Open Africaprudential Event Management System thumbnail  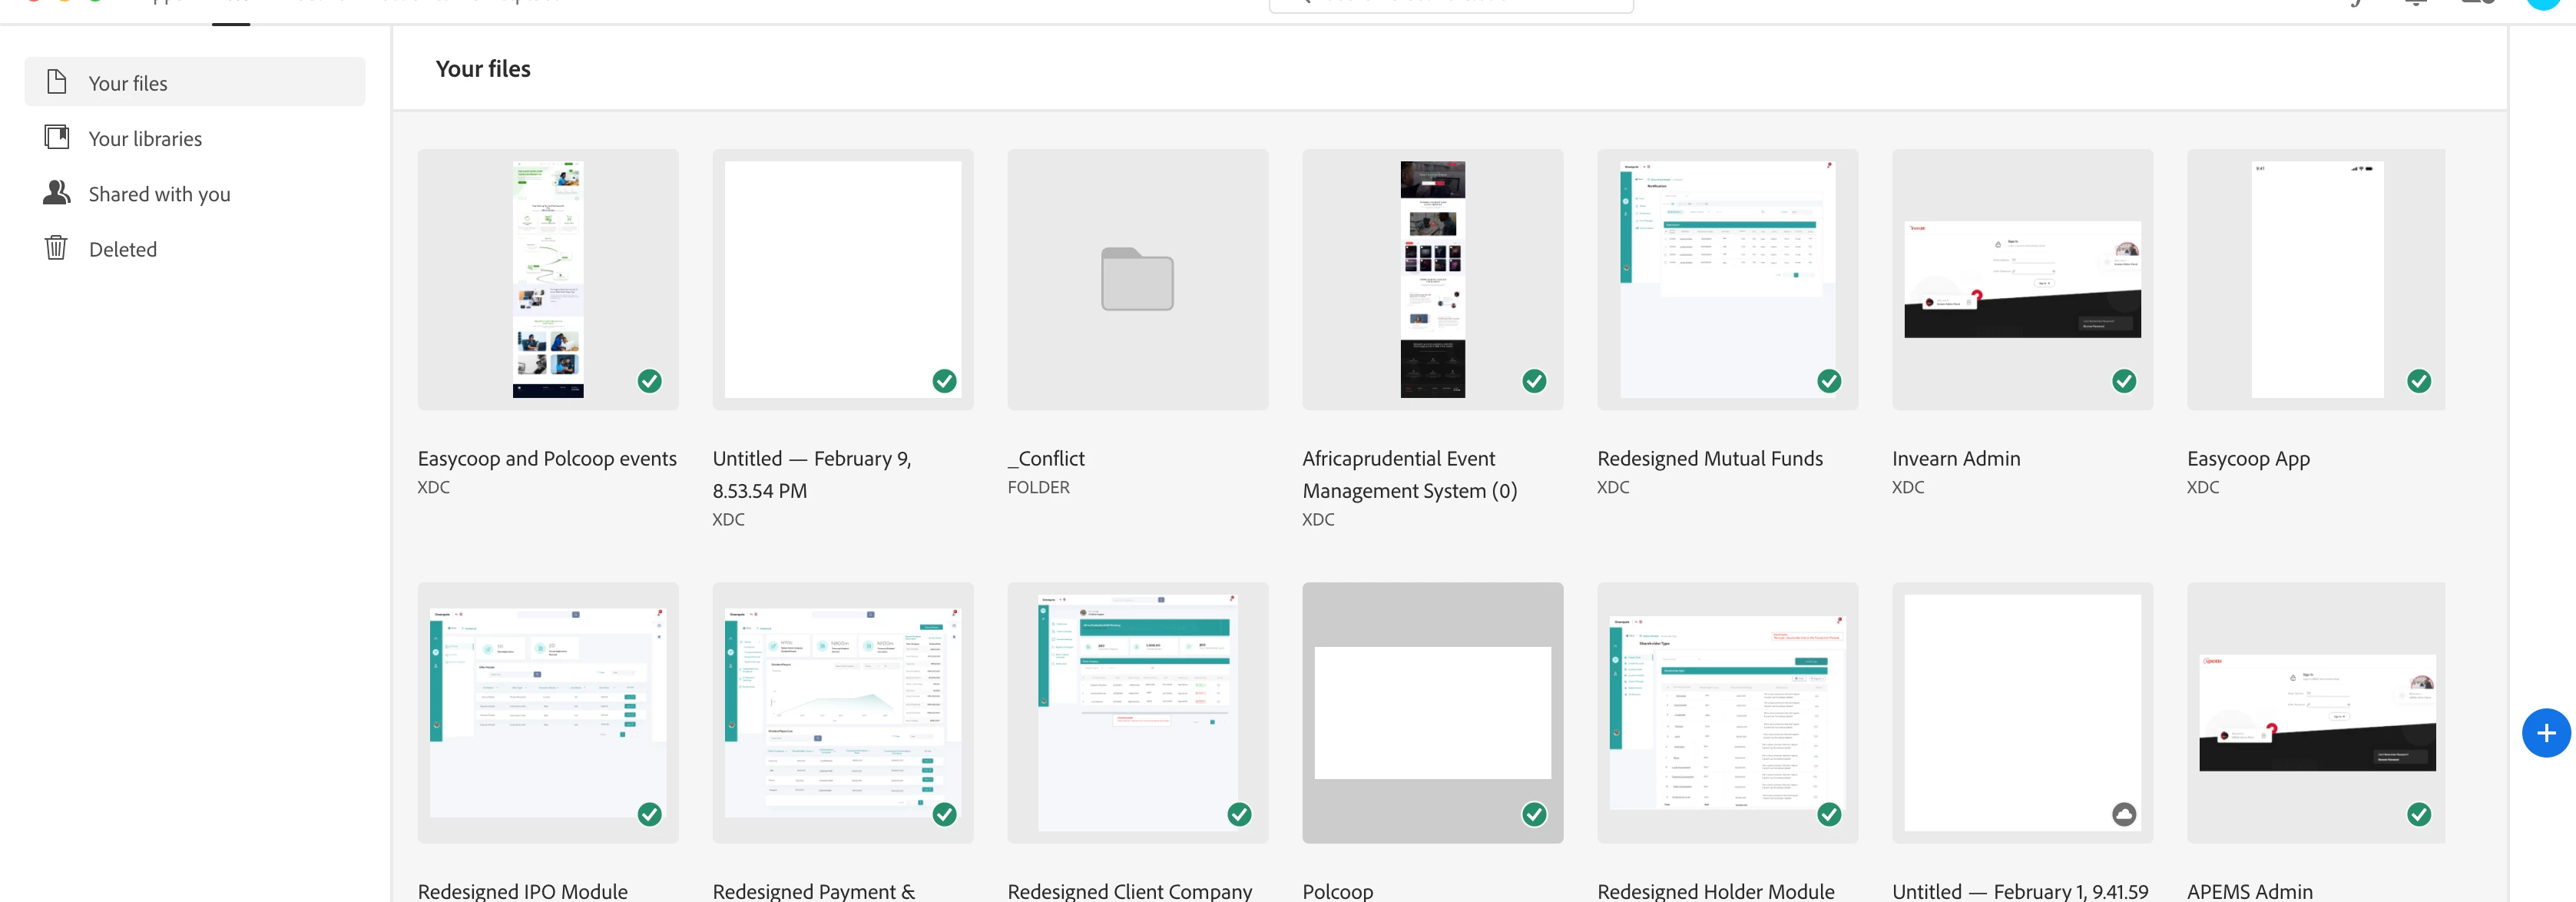pos(1431,279)
